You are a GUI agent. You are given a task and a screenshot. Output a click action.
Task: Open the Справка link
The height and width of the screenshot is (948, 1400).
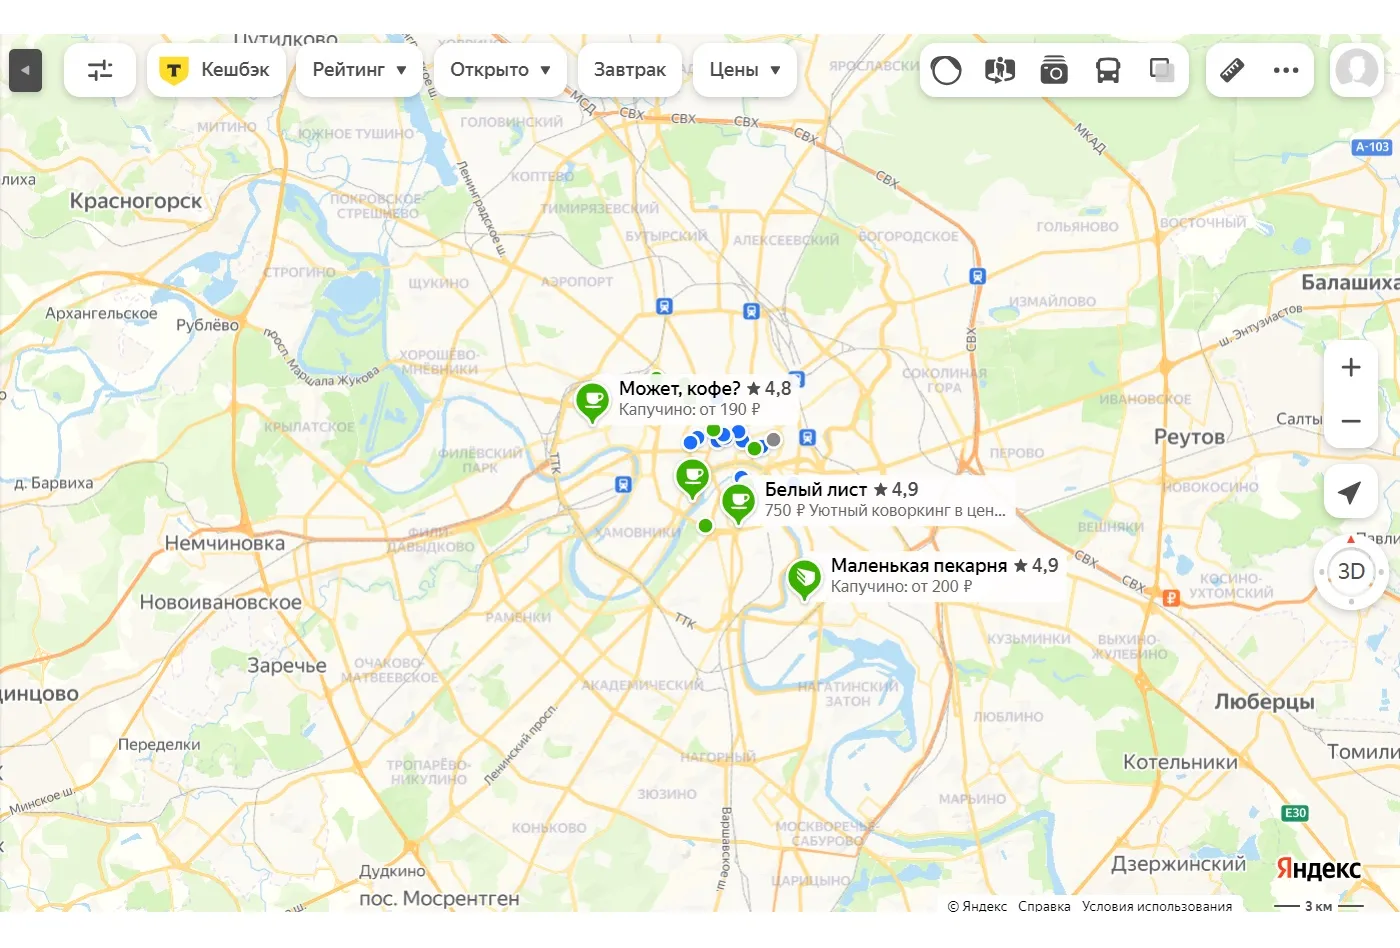(x=1044, y=906)
